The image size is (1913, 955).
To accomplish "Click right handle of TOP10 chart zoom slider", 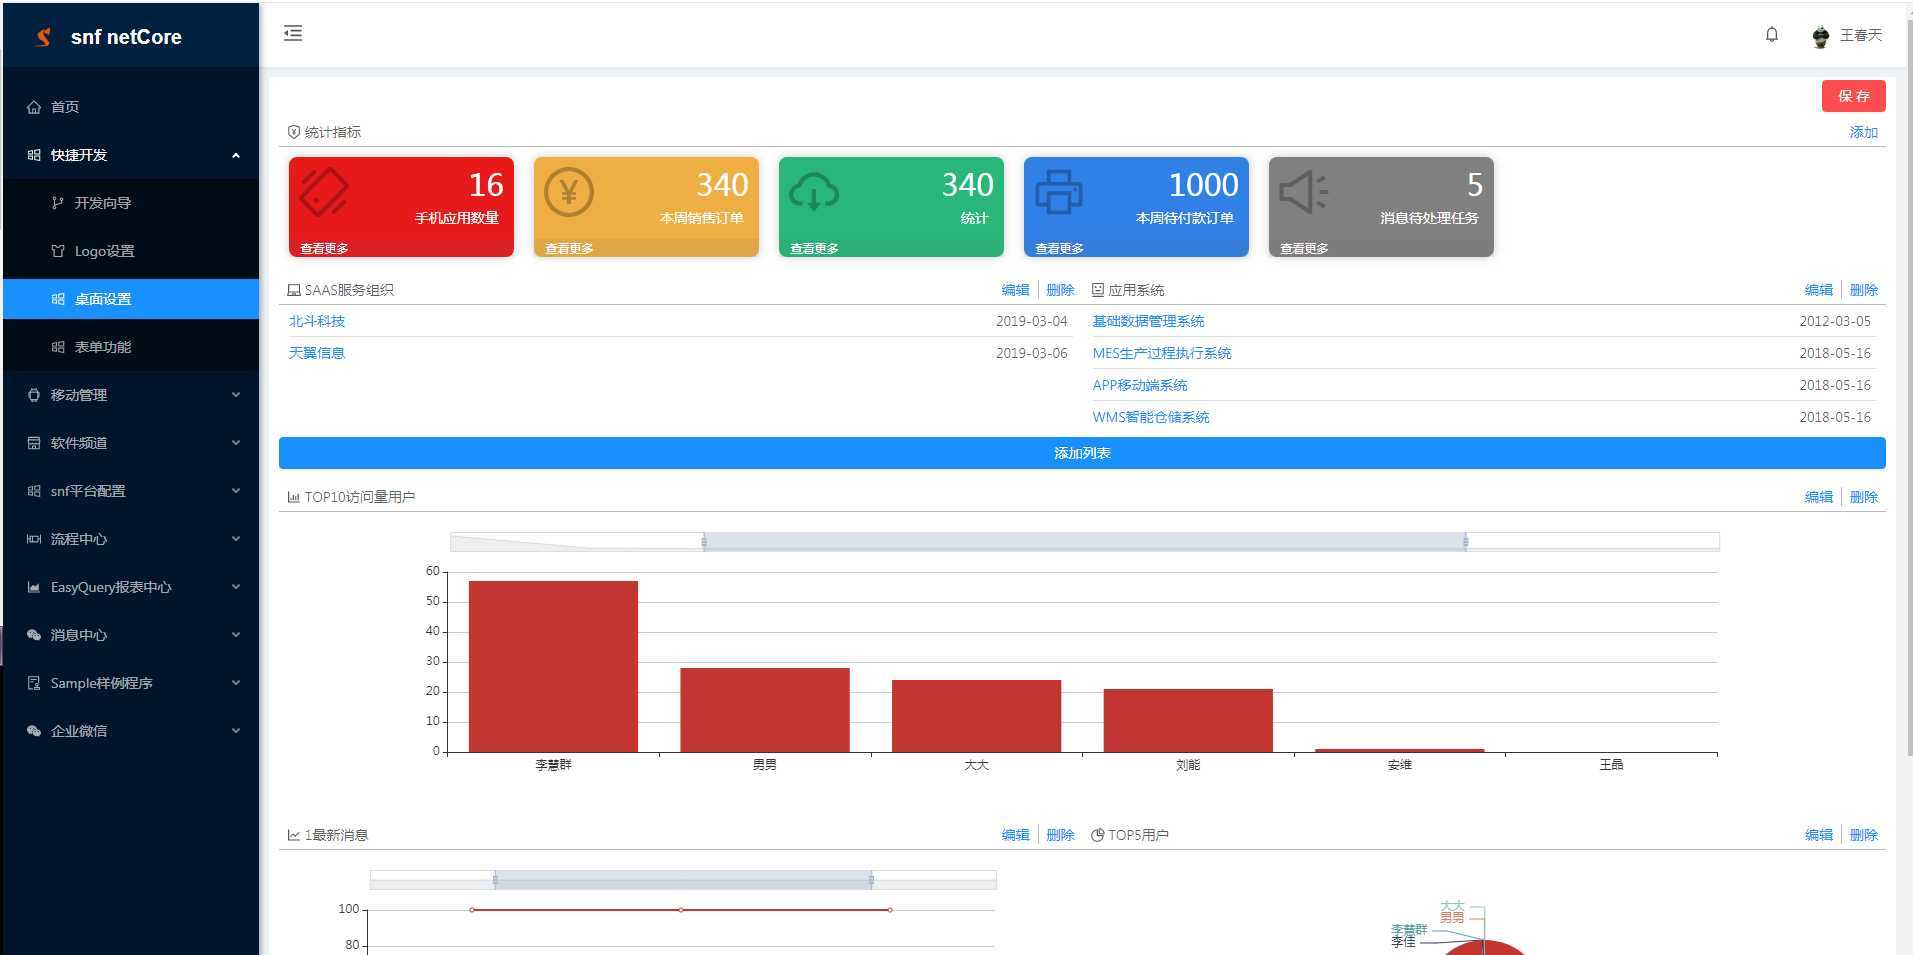I will point(1465,542).
